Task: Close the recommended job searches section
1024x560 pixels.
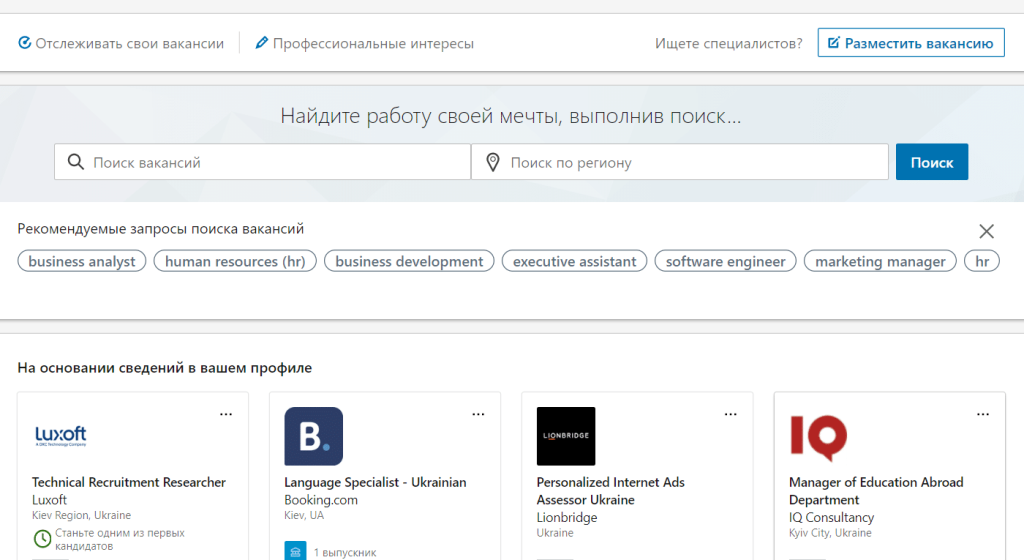Action: pos(986,231)
